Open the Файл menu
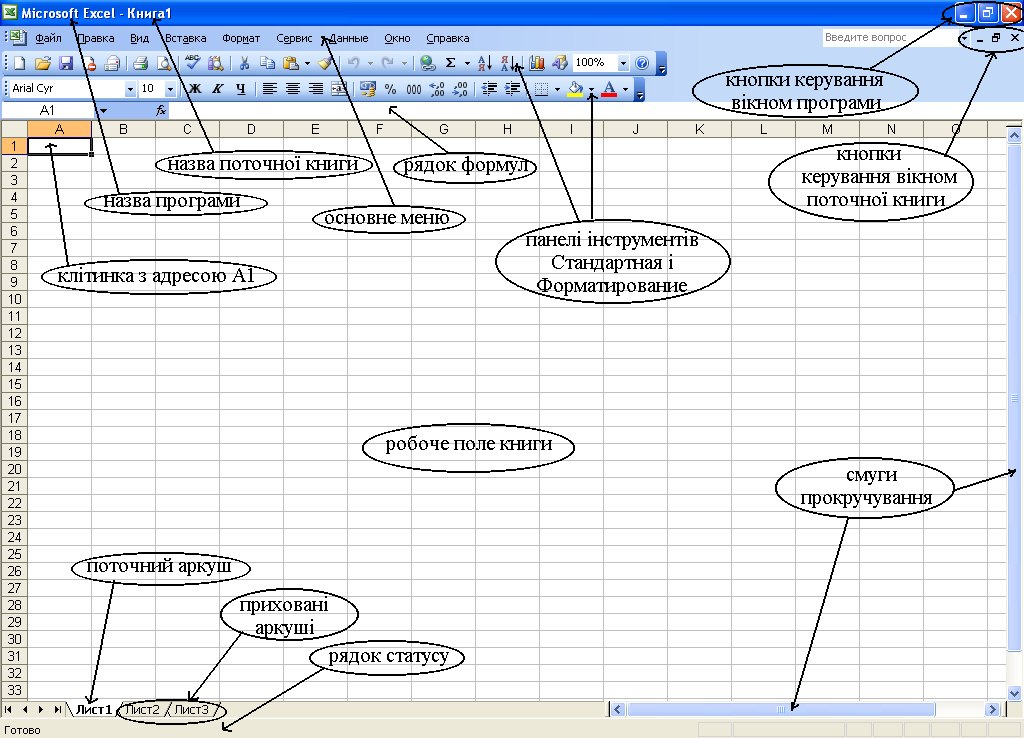Image resolution: width=1024 pixels, height=738 pixels. pyautogui.click(x=48, y=38)
